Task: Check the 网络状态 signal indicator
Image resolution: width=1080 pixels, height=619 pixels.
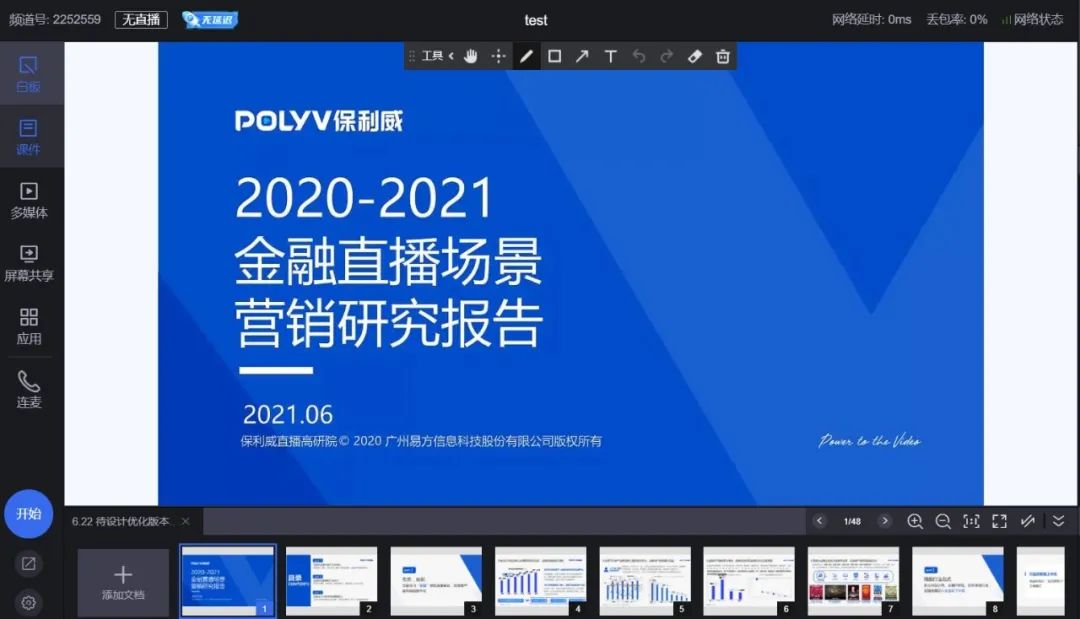Action: 1032,19
